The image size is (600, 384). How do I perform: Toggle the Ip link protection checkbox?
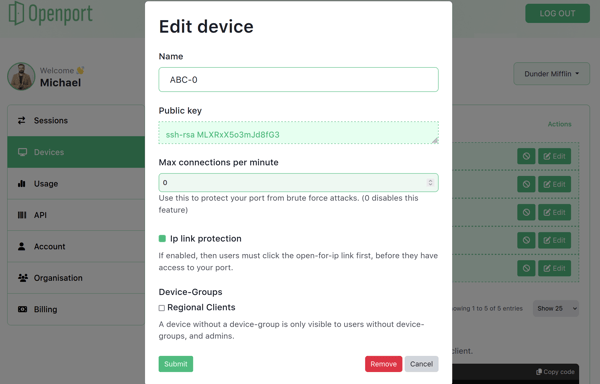pos(162,239)
